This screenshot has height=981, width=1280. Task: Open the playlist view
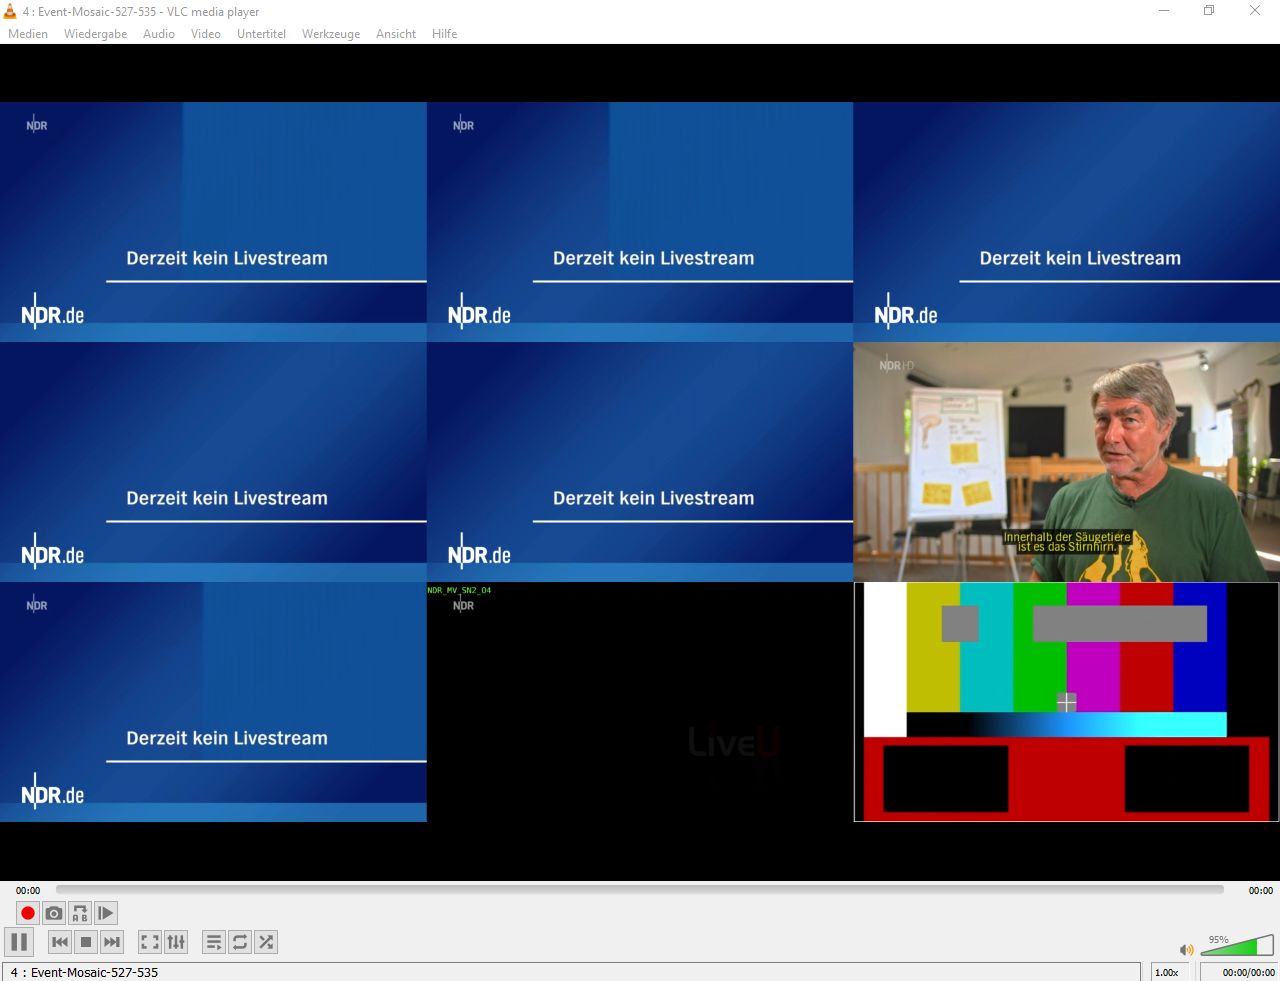point(214,942)
